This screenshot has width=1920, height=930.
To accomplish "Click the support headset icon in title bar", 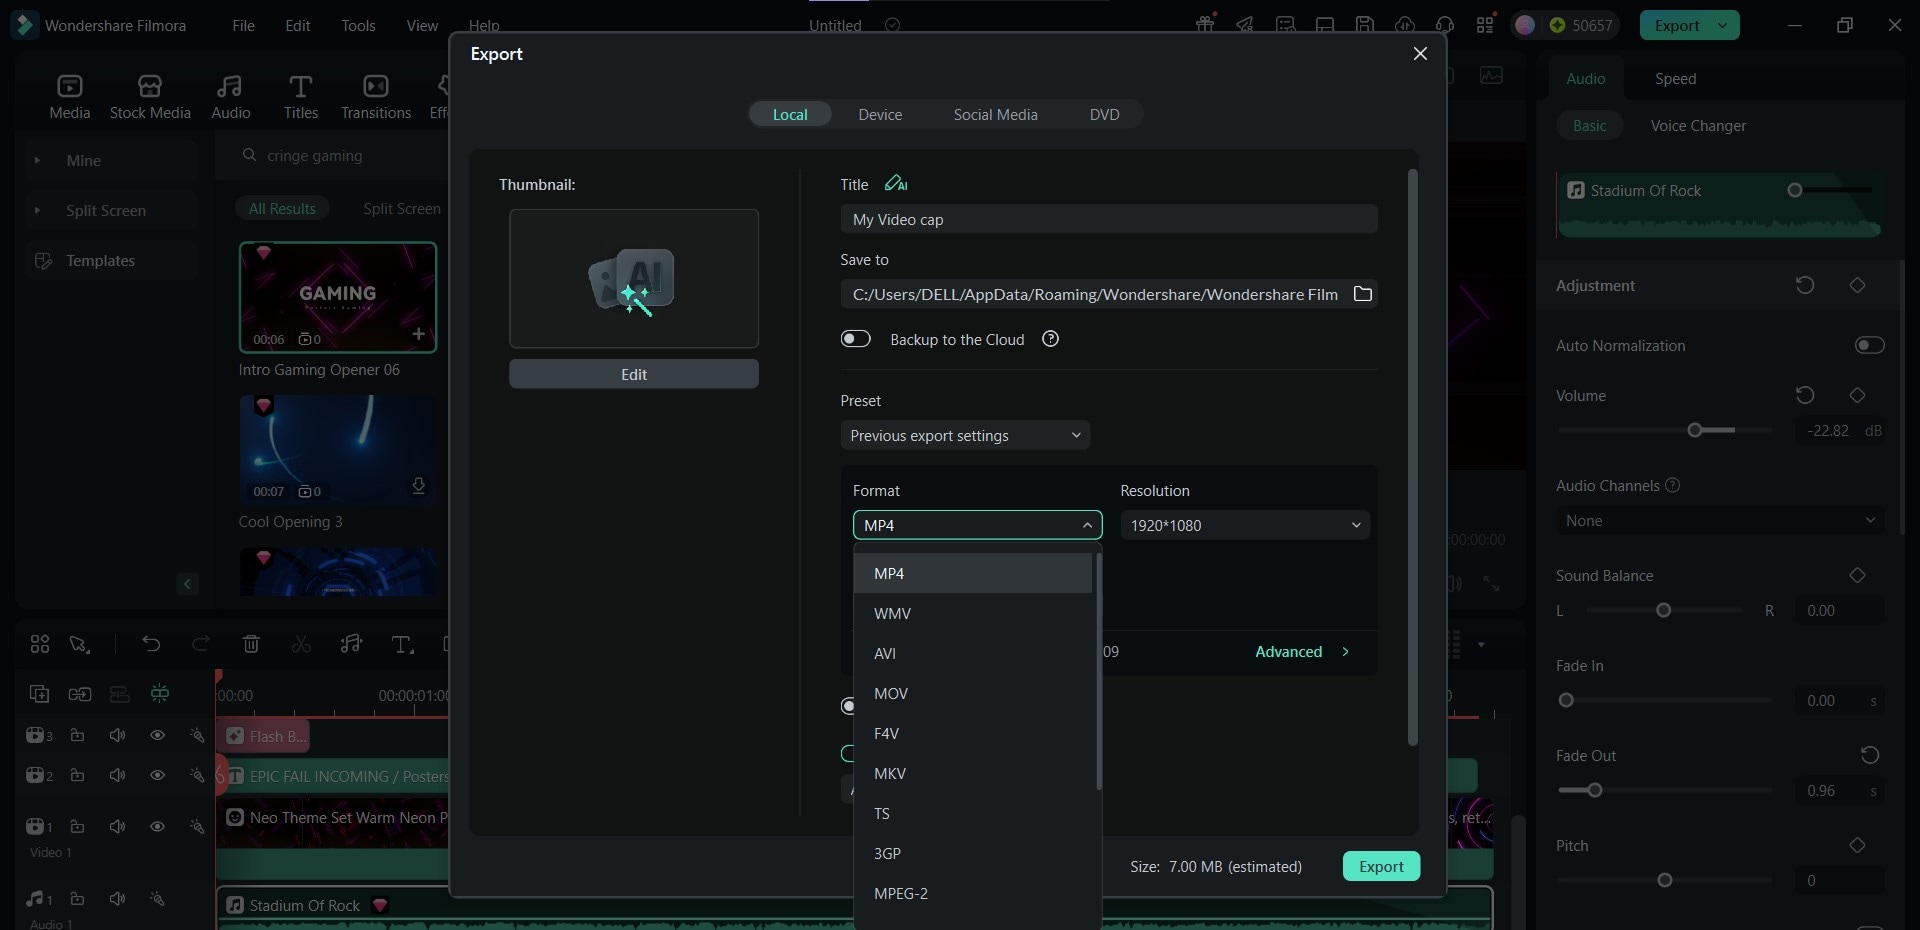I will coord(1445,25).
